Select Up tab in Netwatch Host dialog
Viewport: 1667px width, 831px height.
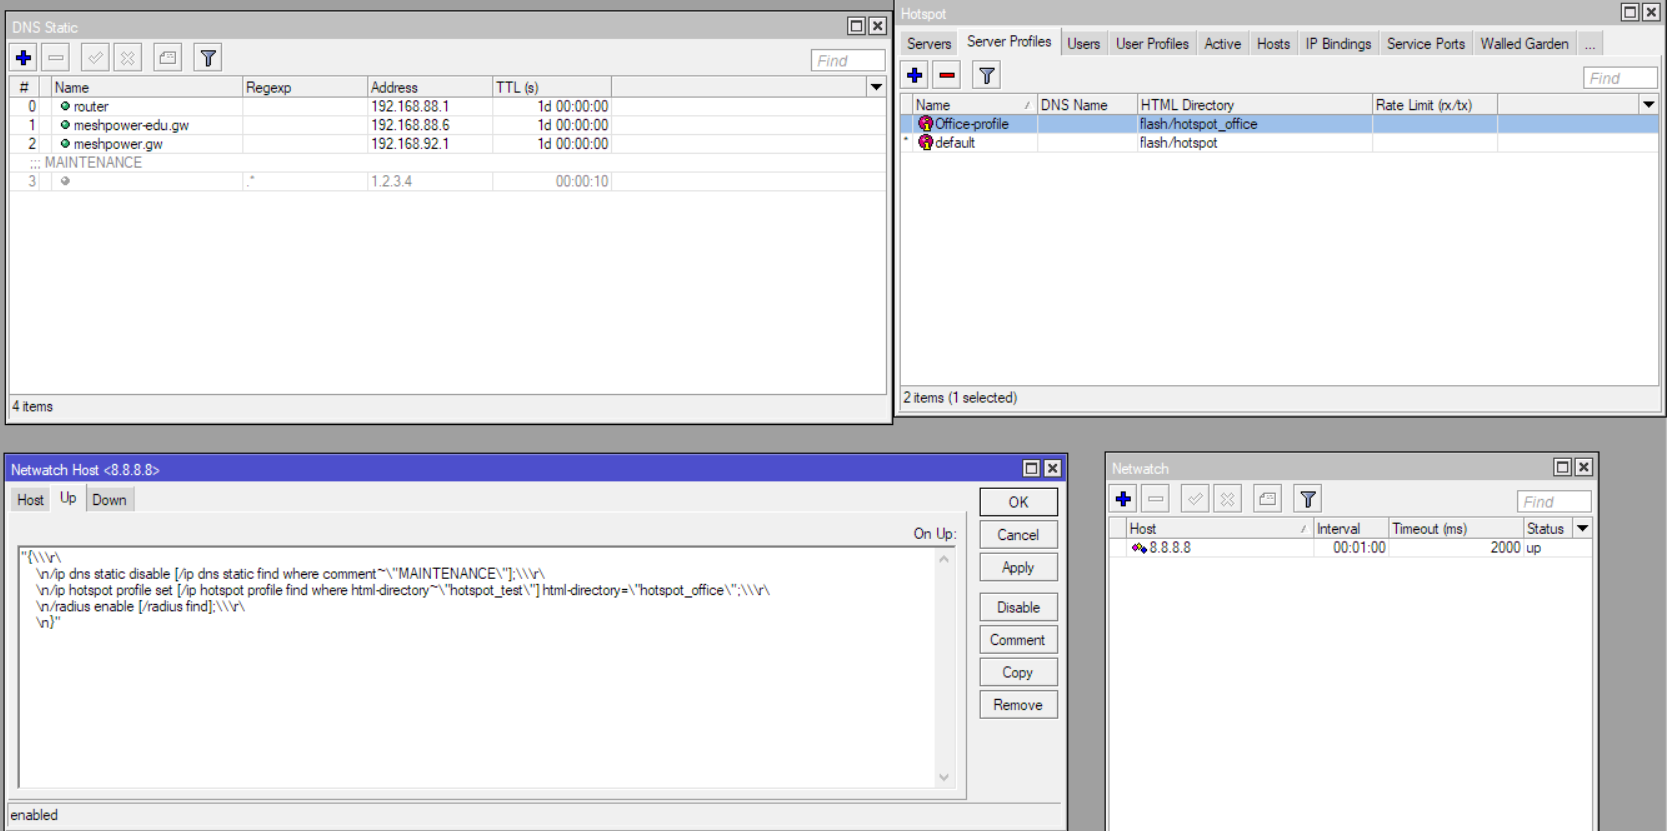click(x=68, y=498)
